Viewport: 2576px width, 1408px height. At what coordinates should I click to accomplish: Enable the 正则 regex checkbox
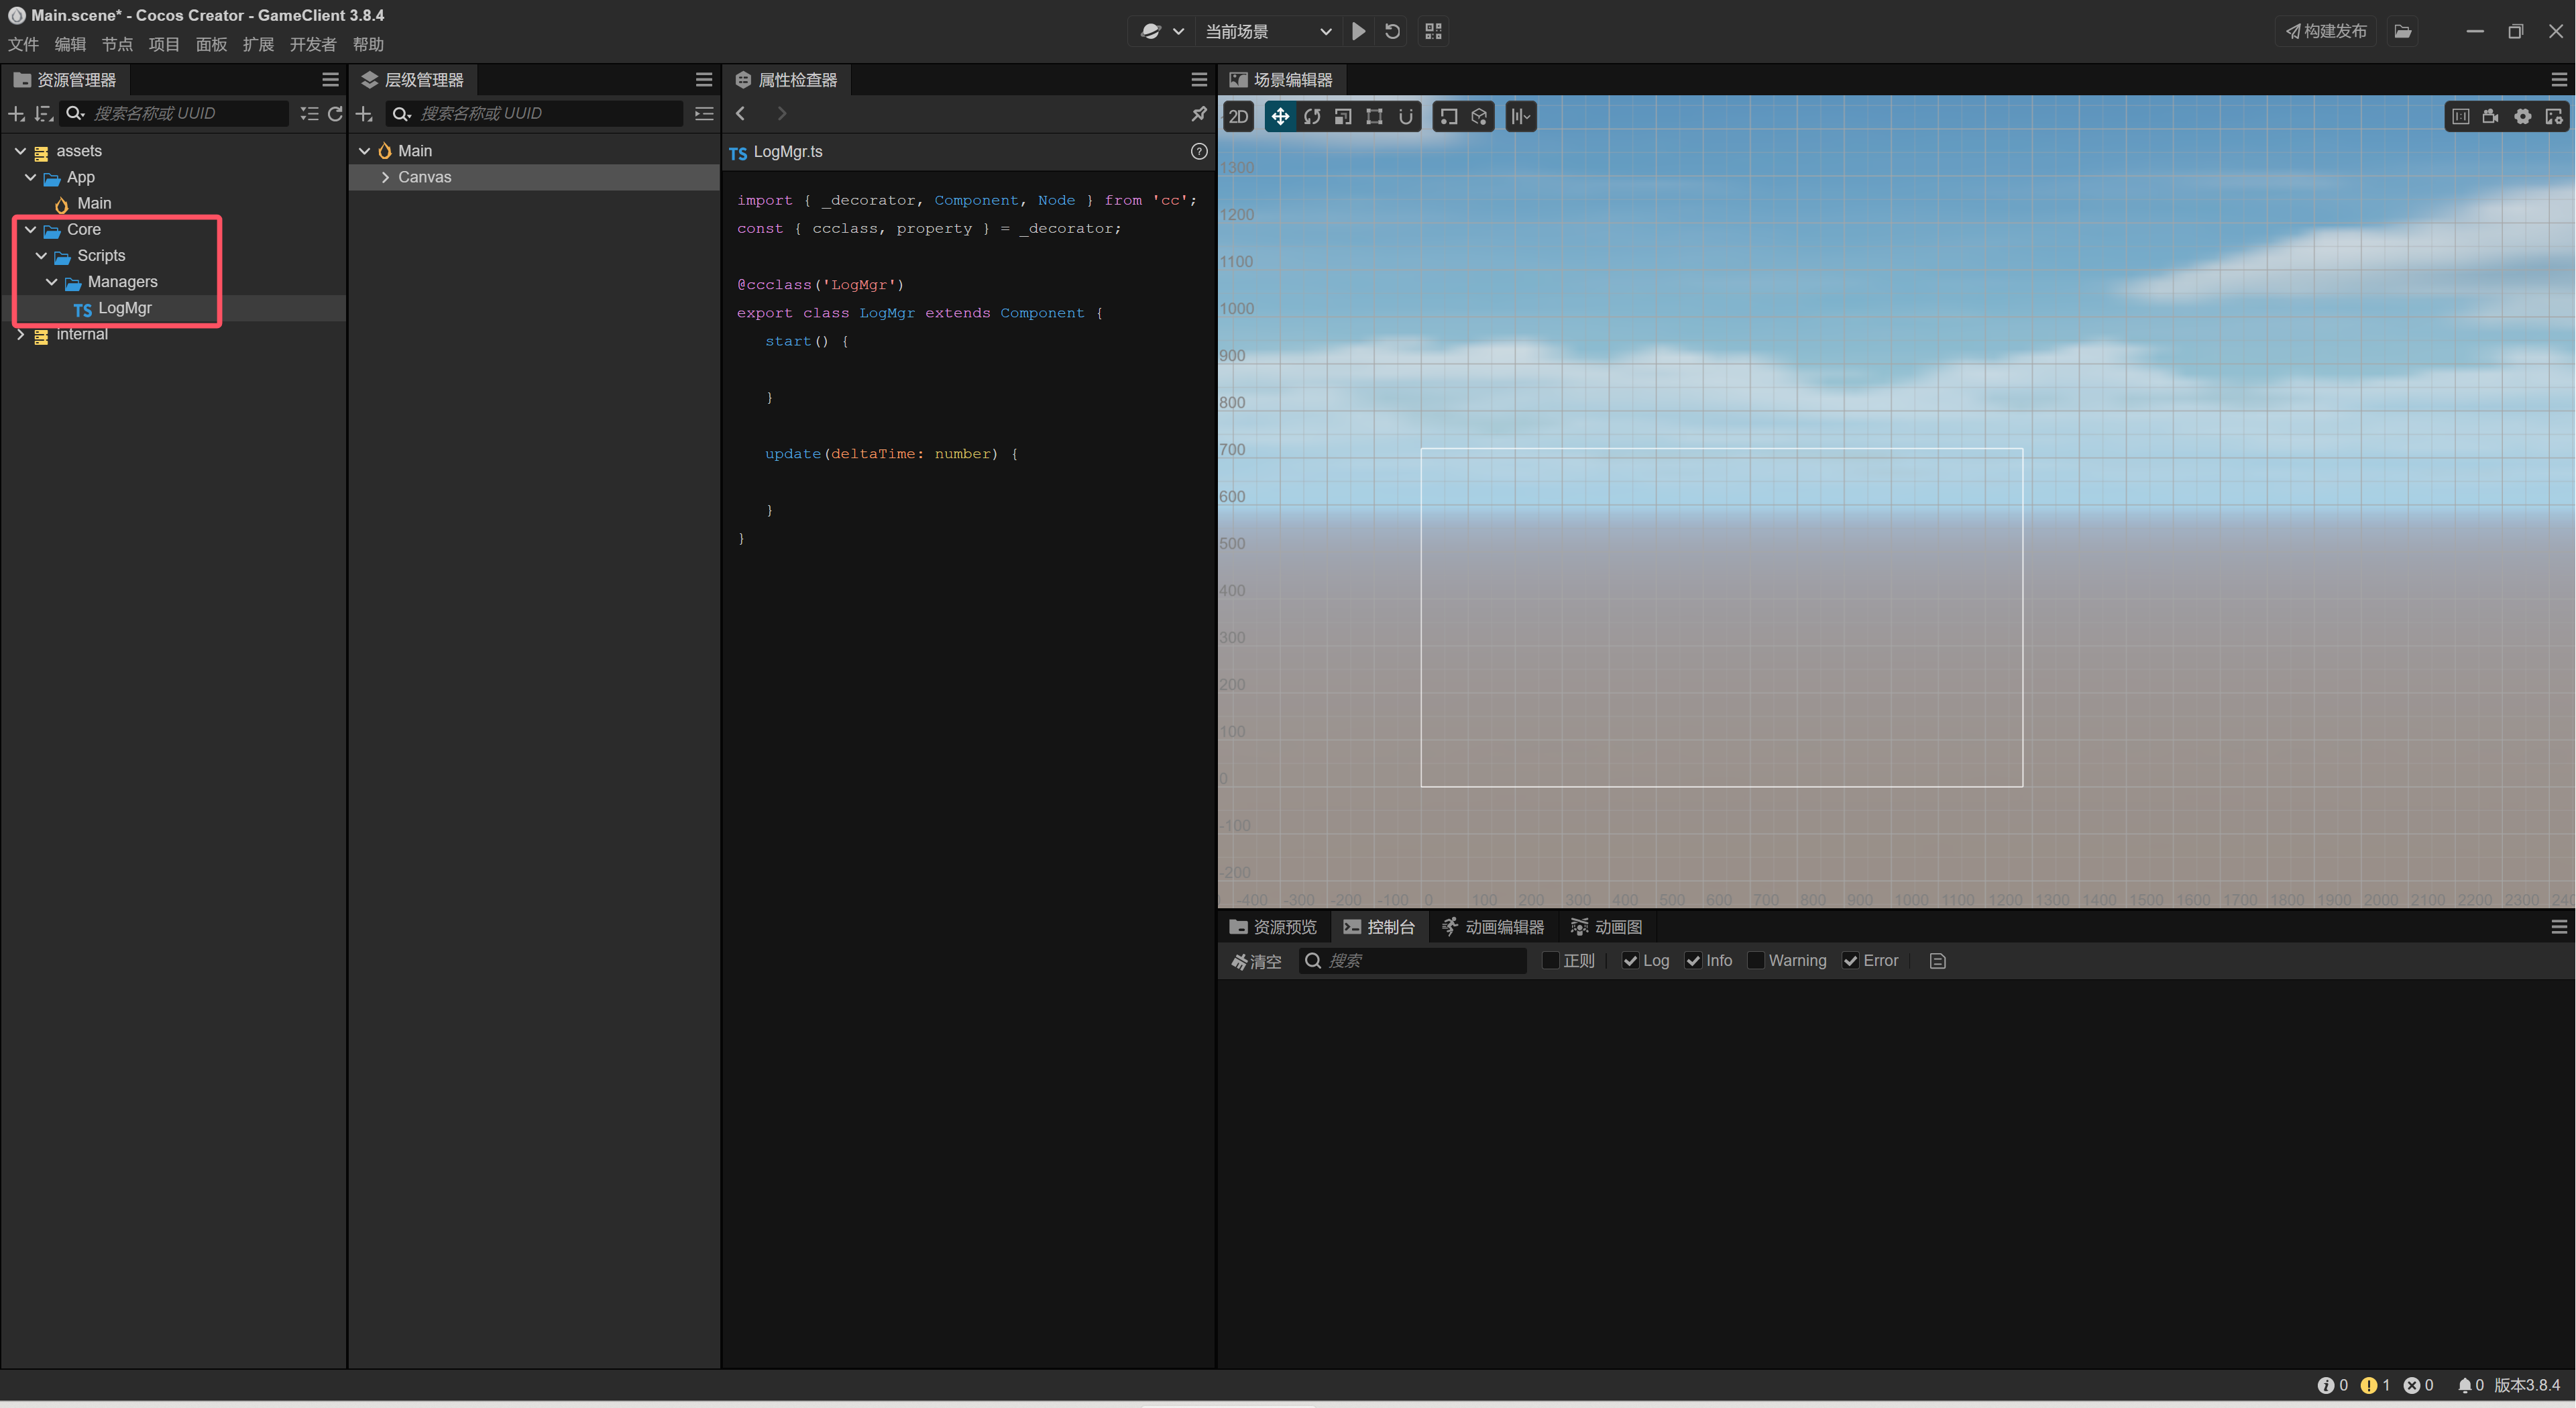1550,960
